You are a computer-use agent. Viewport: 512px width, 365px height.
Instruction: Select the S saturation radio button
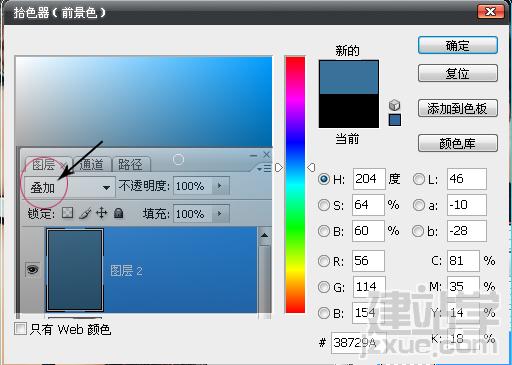click(324, 205)
